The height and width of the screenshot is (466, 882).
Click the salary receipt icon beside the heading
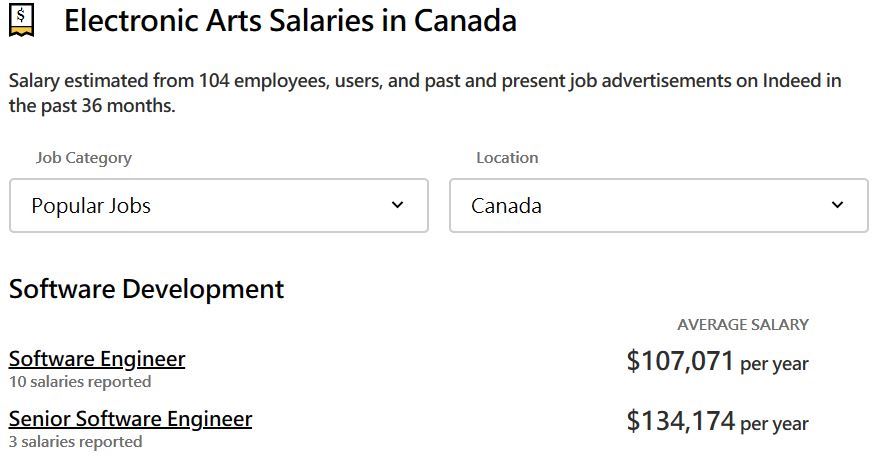[x=21, y=20]
